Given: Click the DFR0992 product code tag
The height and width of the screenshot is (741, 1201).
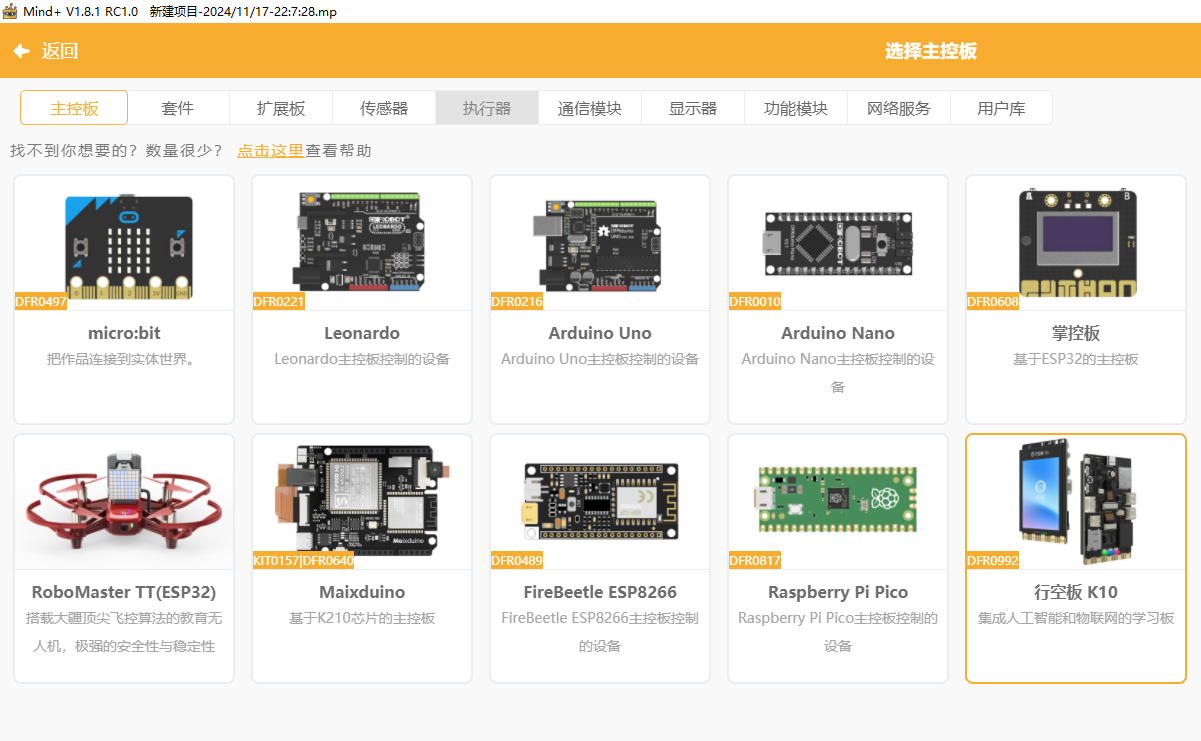Looking at the screenshot, I should point(993,561).
